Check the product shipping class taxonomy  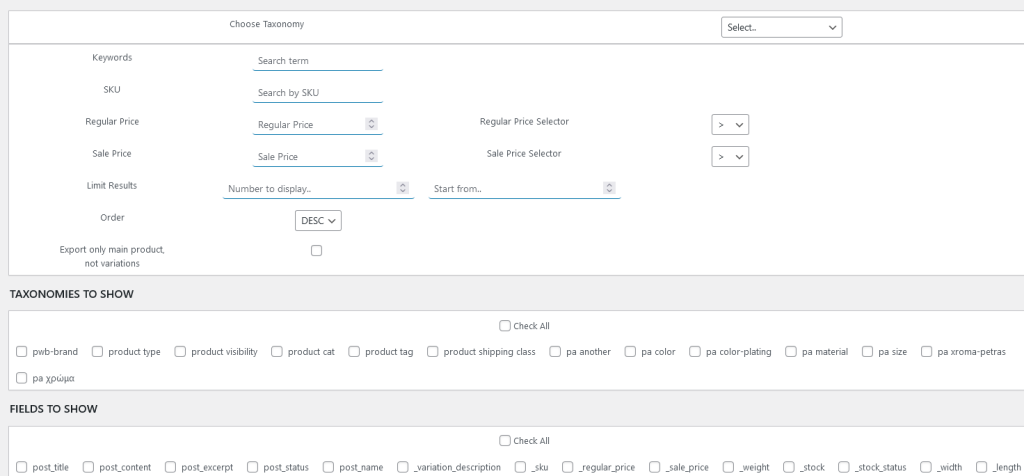pos(432,352)
